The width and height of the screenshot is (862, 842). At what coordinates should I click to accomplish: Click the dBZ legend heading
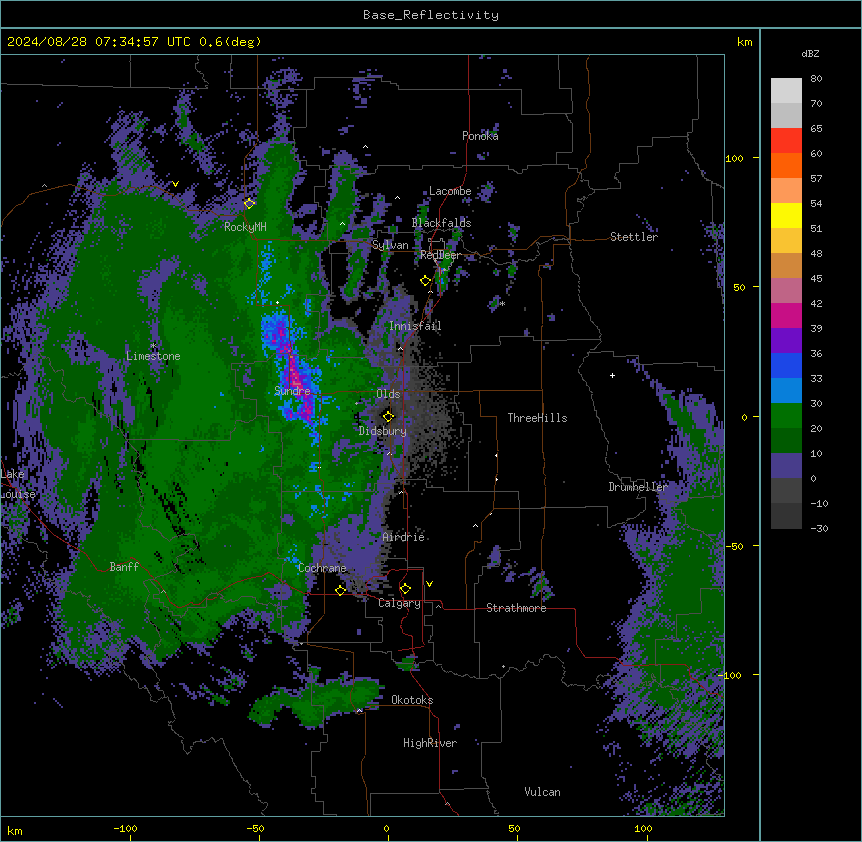point(810,54)
